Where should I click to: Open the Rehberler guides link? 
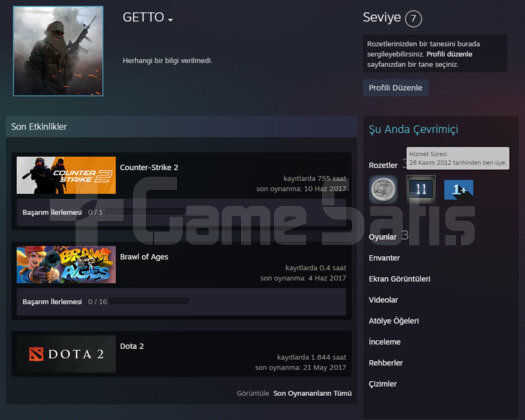click(385, 363)
